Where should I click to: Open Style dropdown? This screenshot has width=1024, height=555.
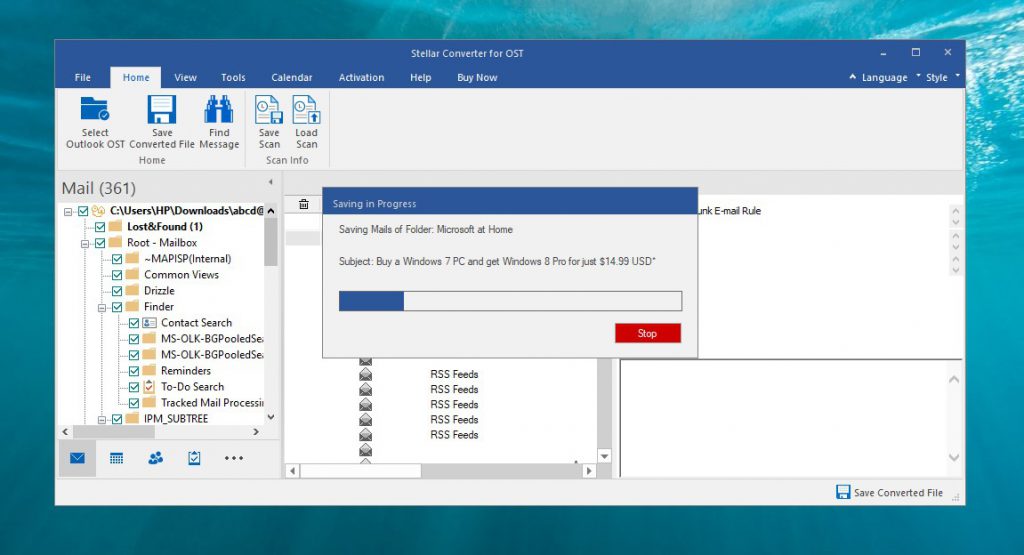pos(936,77)
